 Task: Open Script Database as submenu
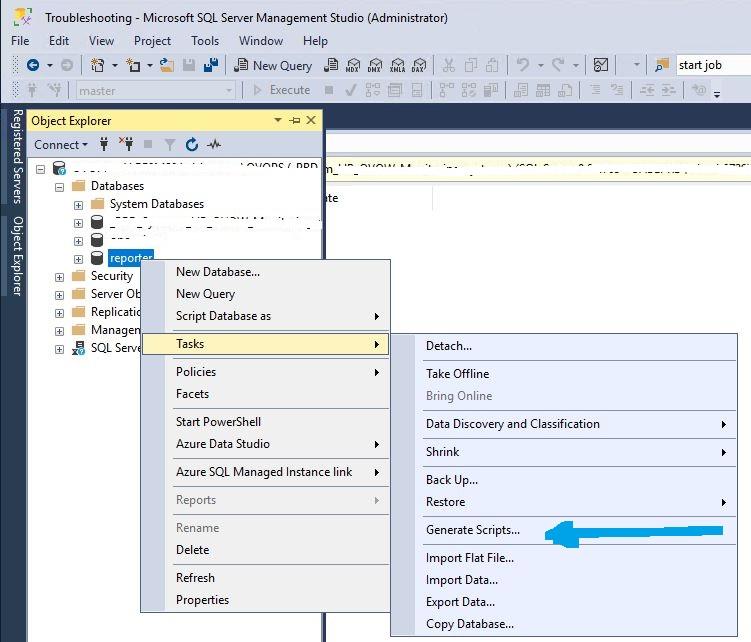point(266,316)
